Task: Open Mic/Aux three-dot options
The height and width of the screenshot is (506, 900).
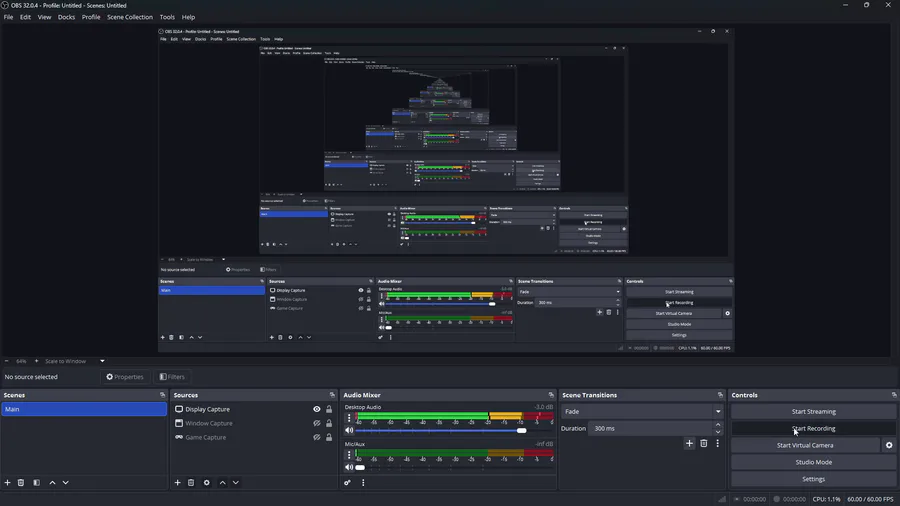Action: [349, 454]
